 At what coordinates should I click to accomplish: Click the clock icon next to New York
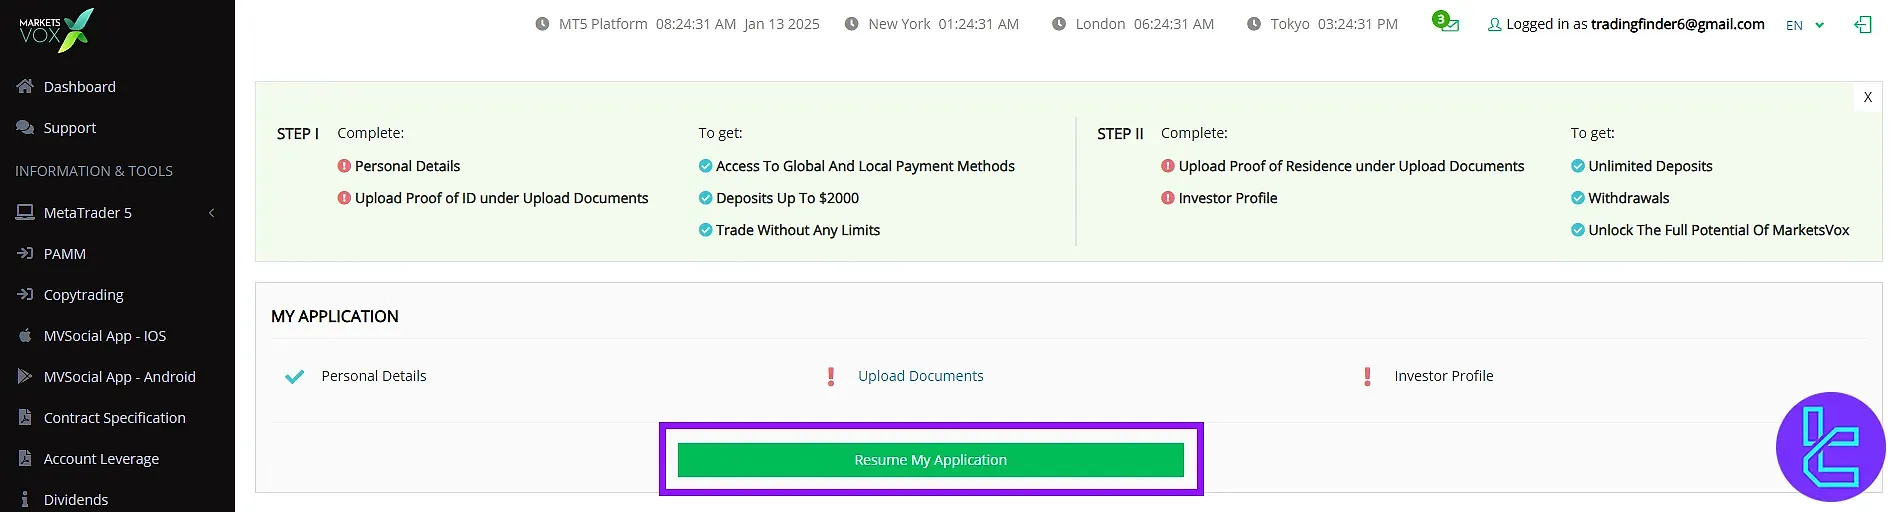(x=851, y=24)
